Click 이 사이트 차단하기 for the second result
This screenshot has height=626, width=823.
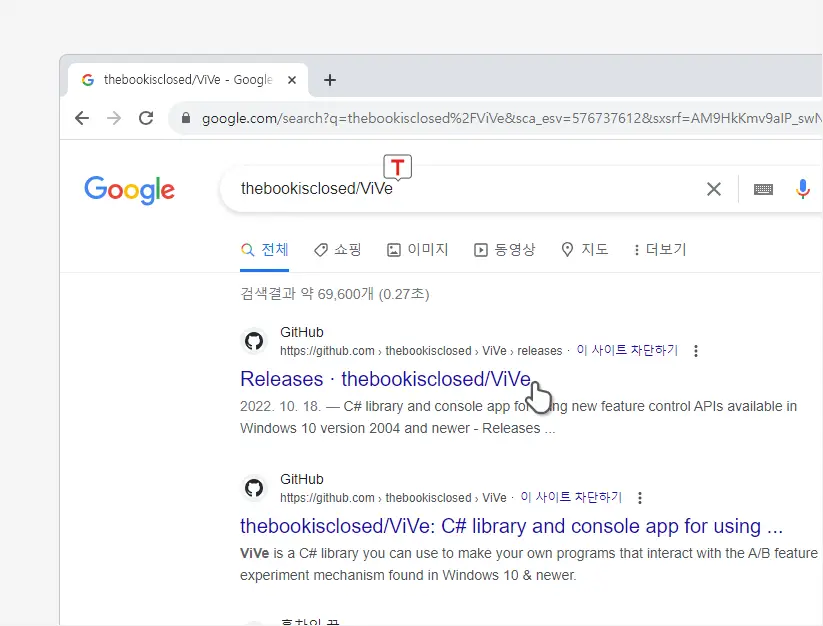pyautogui.click(x=571, y=497)
